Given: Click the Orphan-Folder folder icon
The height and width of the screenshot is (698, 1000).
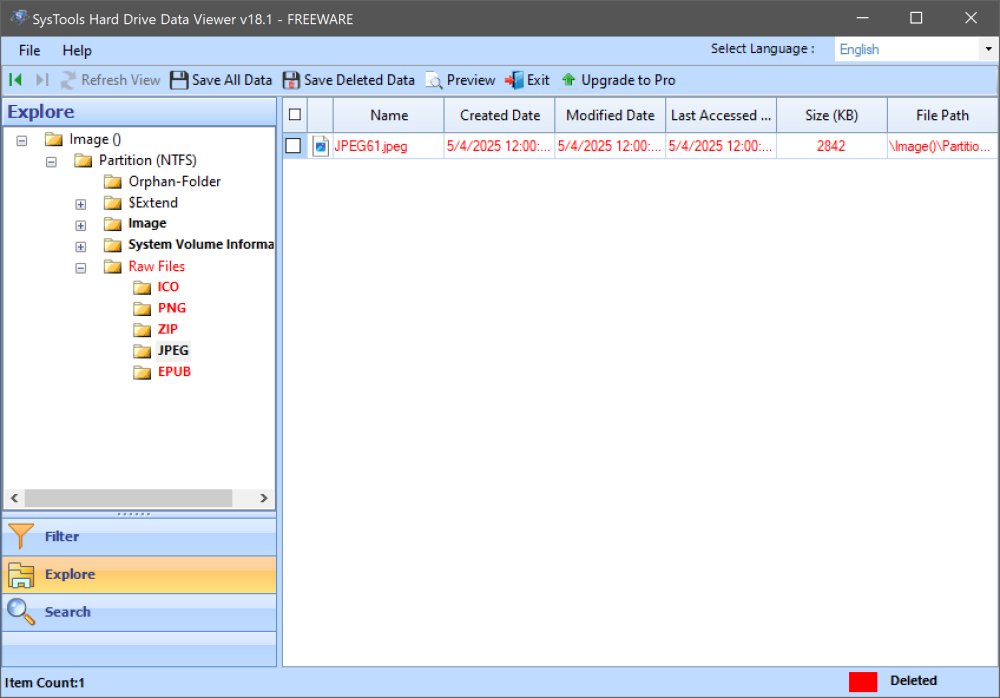Looking at the screenshot, I should point(113,182).
